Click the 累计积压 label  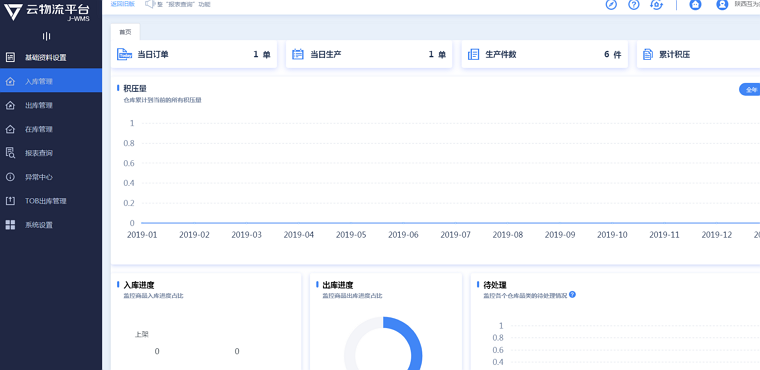675,54
